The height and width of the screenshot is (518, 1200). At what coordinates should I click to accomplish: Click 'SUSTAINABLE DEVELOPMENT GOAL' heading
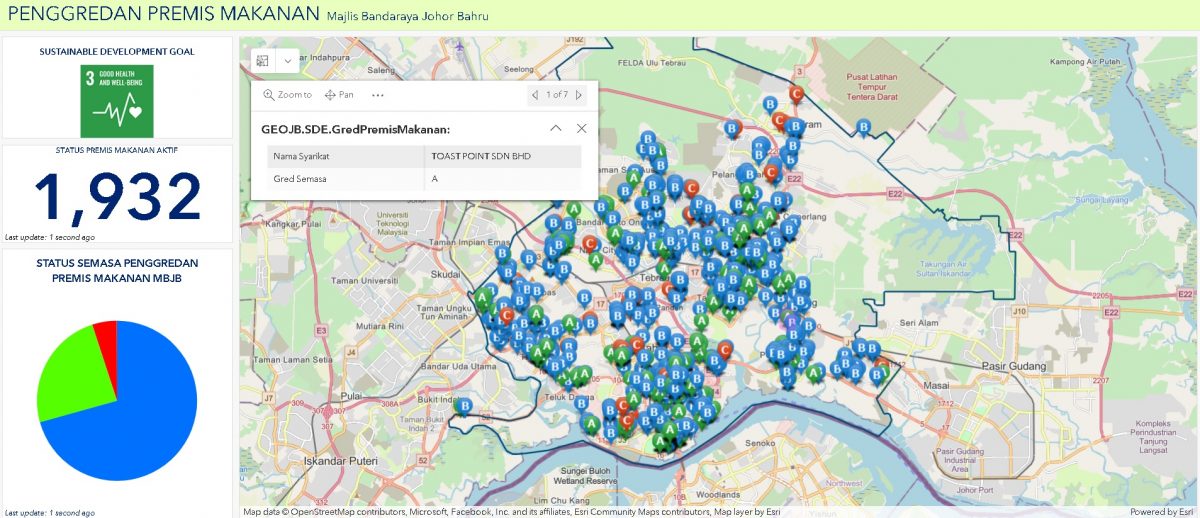pyautogui.click(x=117, y=51)
